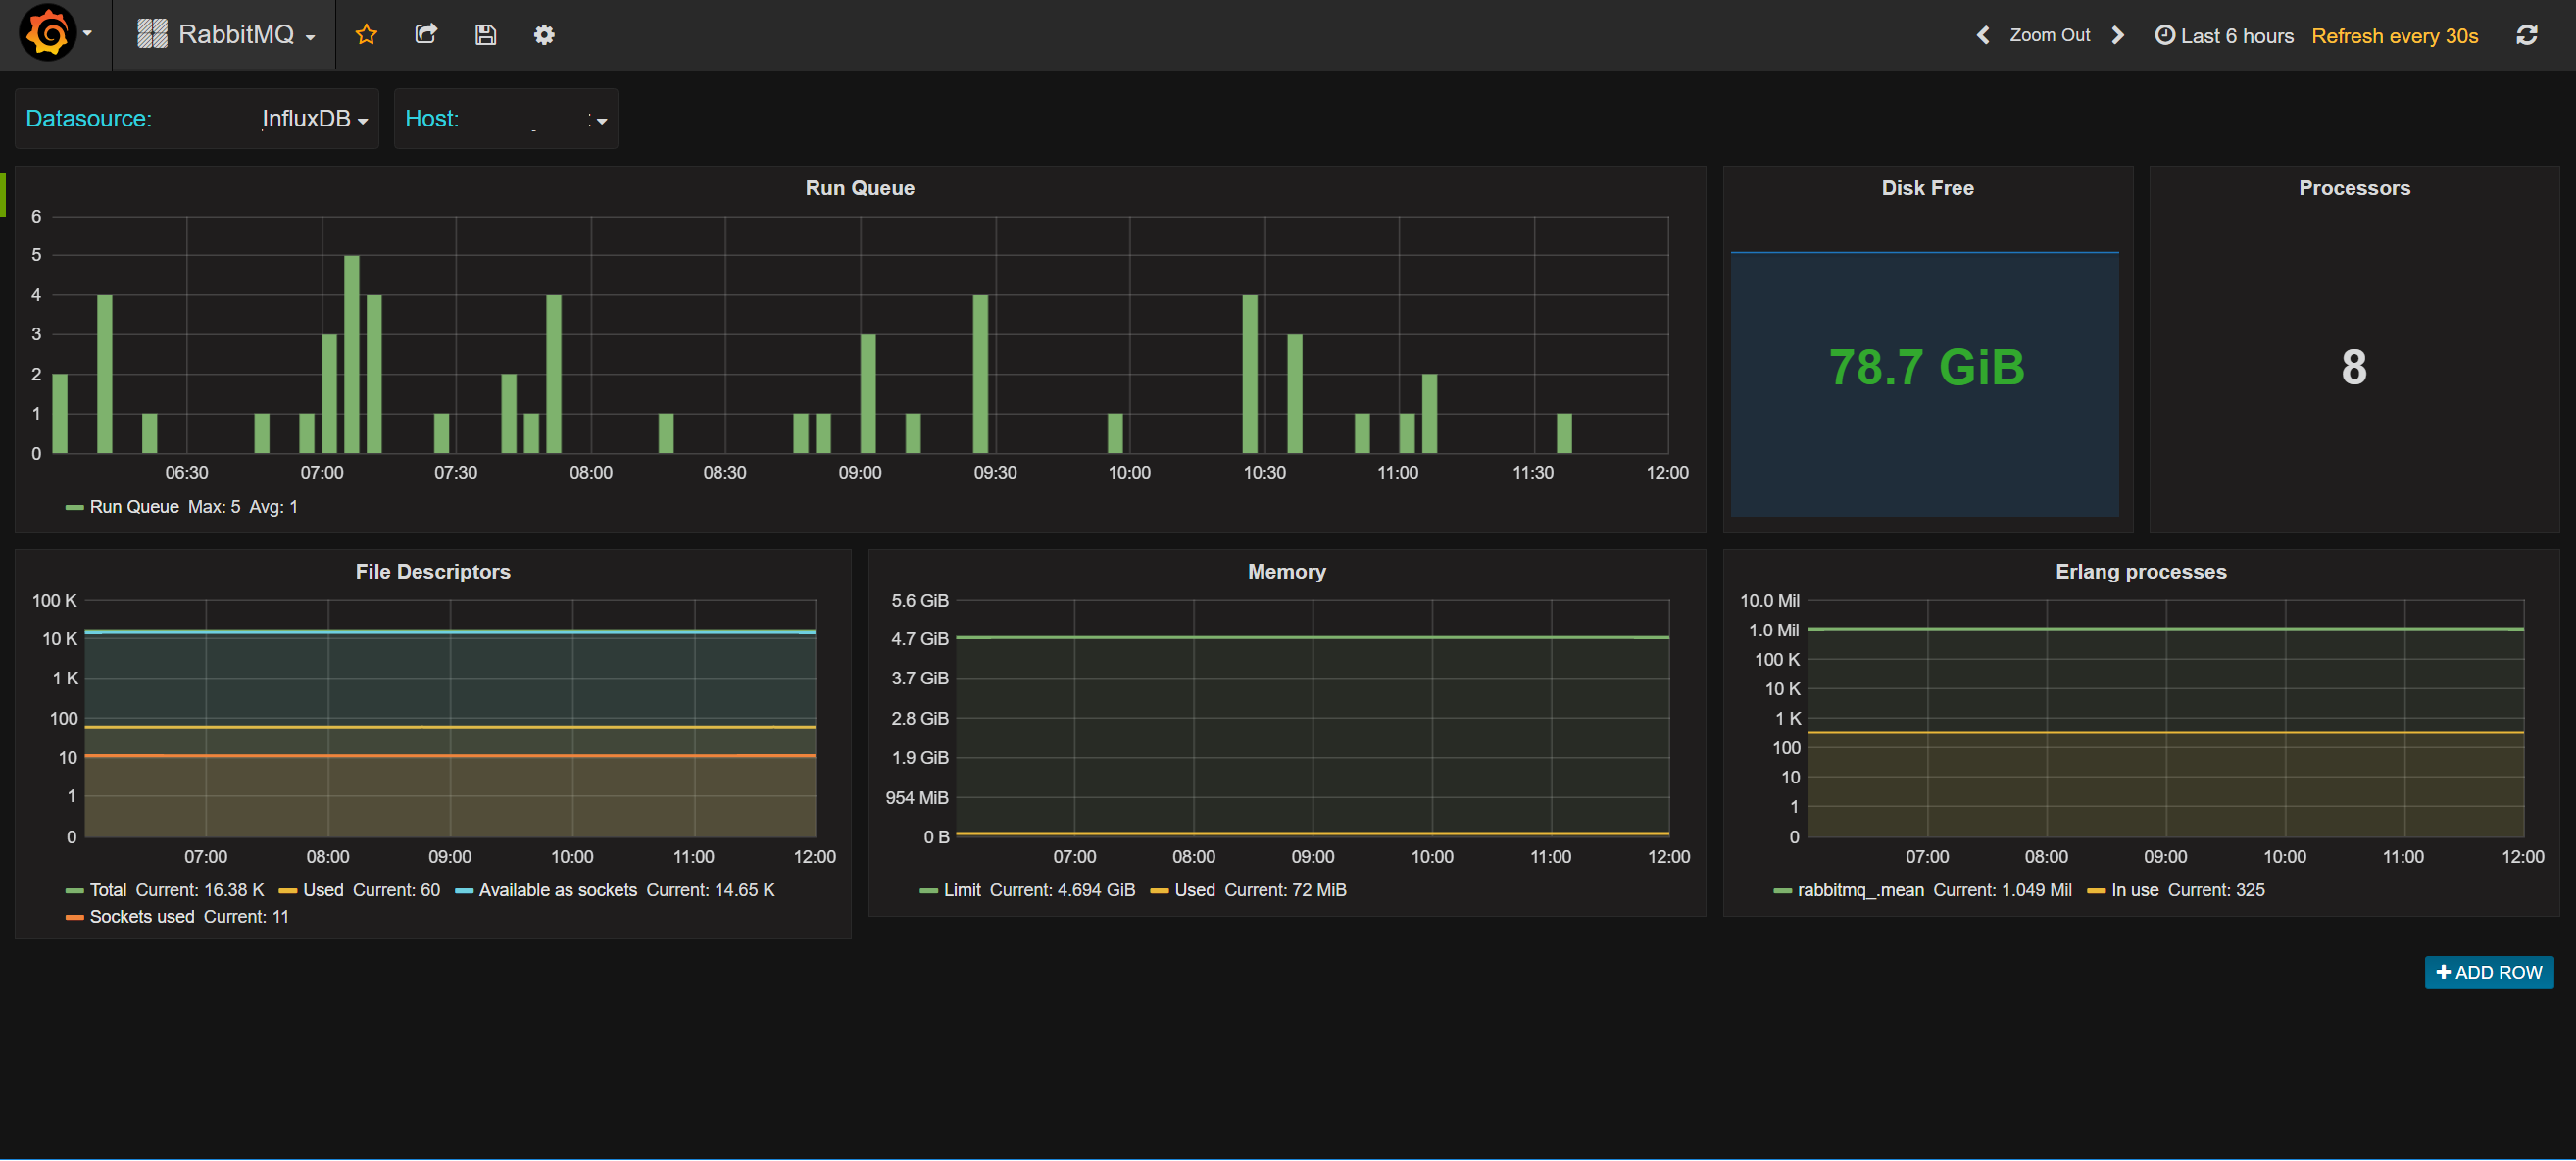Click the Zoom Out button
Screen dimensions: 2576x1161
[2049, 35]
